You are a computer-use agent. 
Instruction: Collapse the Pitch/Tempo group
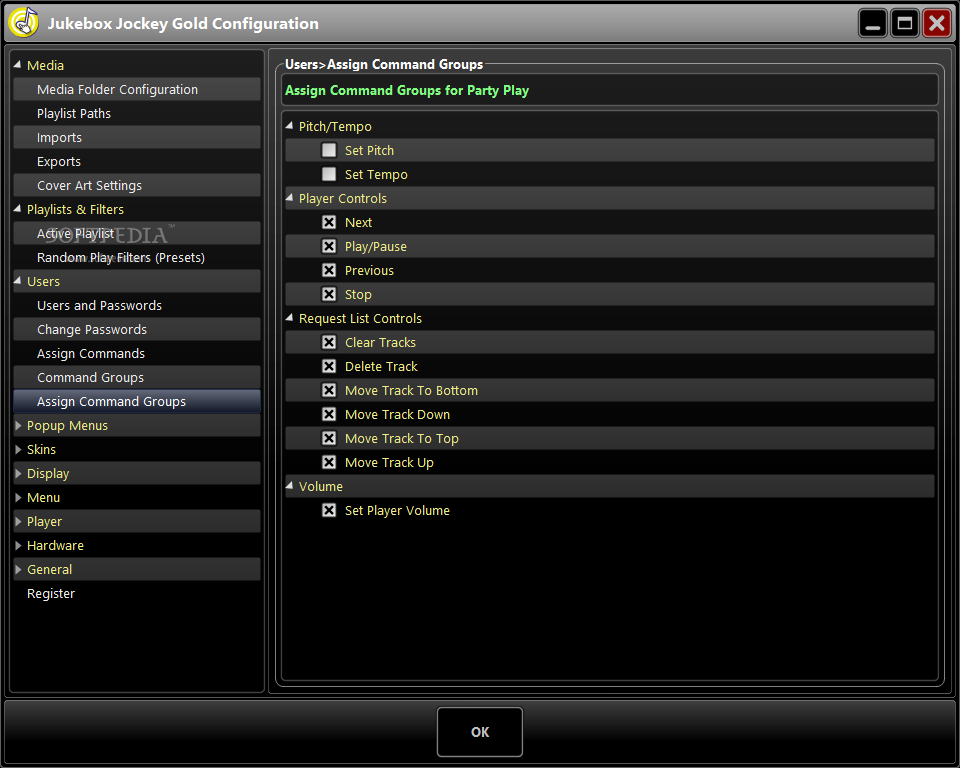pos(290,126)
